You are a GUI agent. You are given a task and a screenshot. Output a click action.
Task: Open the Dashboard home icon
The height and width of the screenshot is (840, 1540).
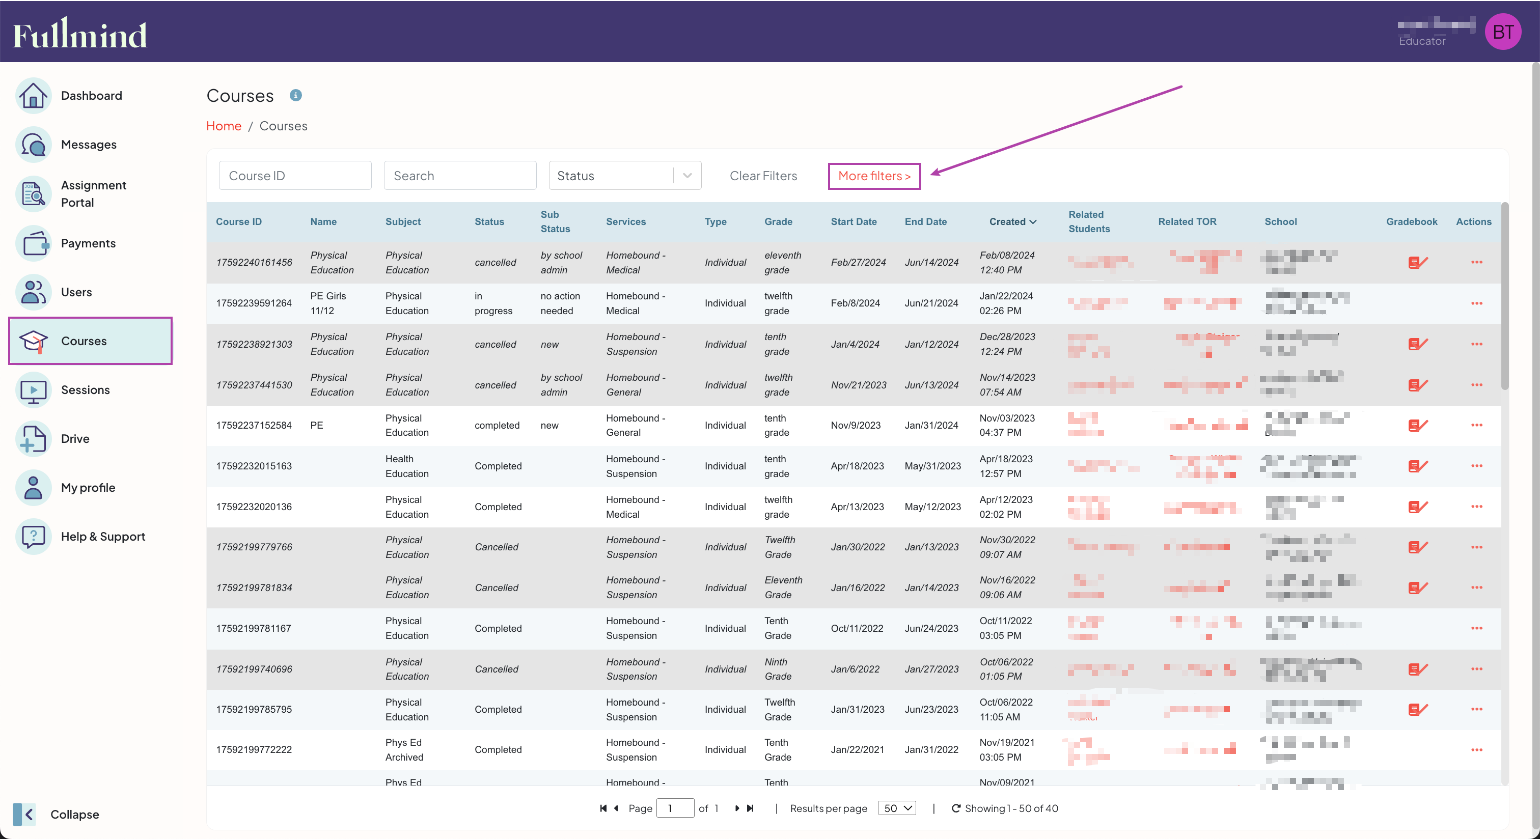pos(33,96)
